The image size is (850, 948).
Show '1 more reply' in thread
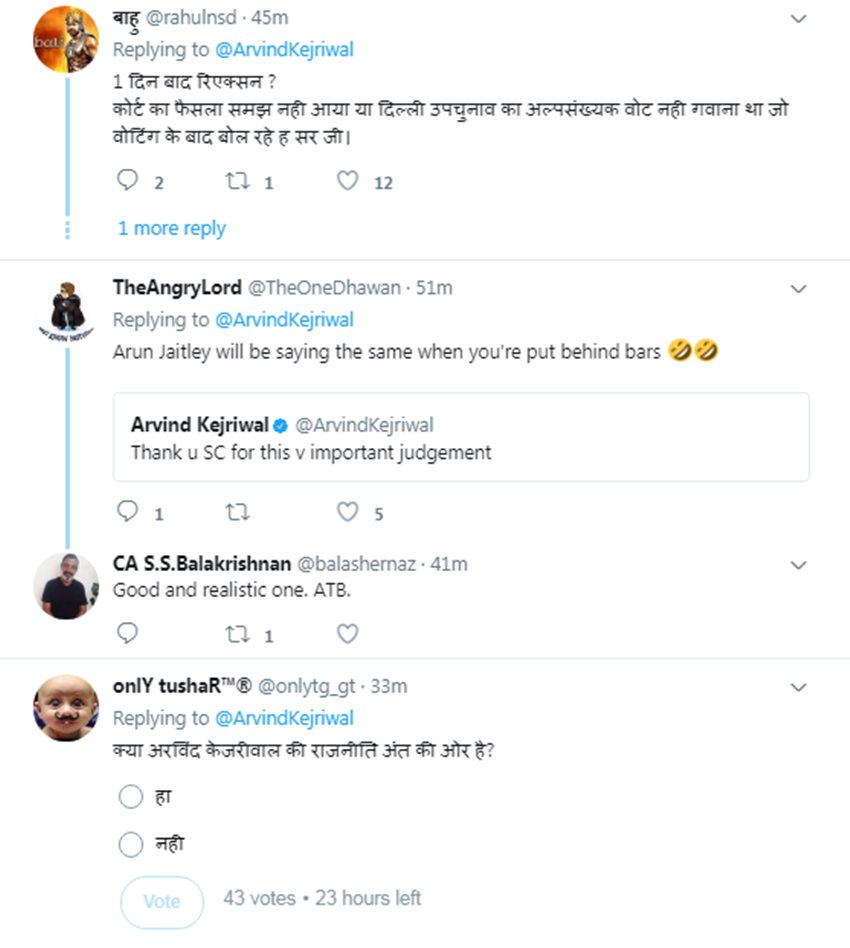tap(172, 228)
